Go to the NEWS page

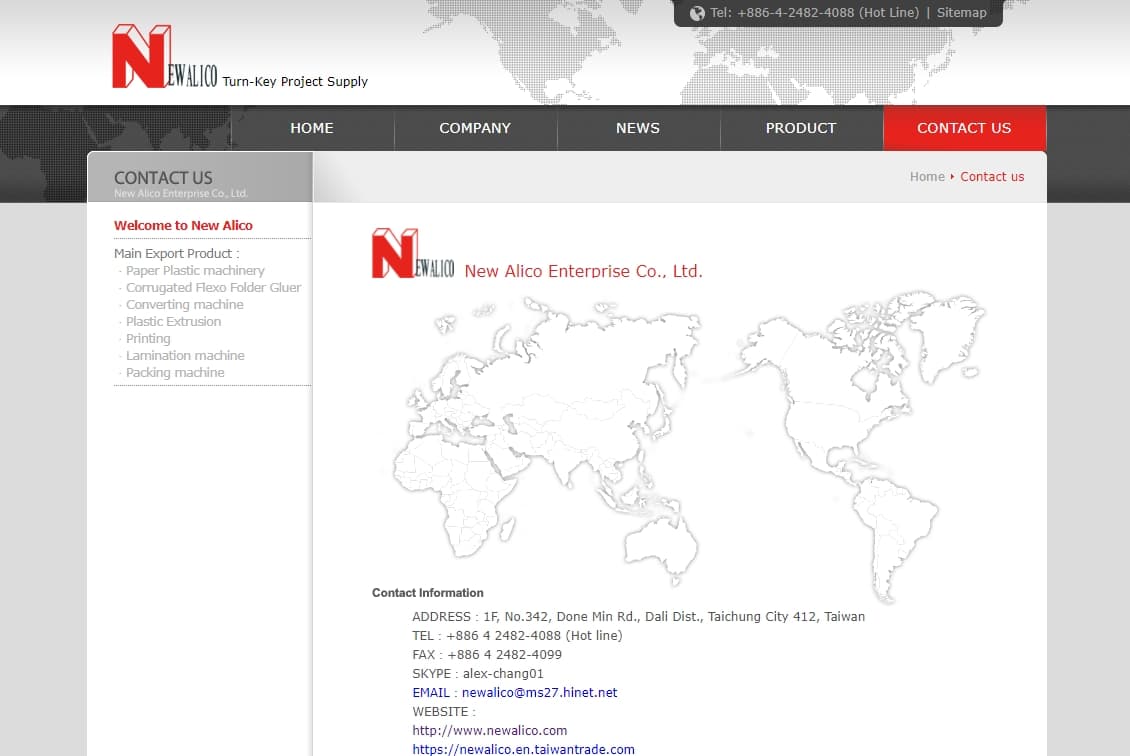tap(638, 128)
